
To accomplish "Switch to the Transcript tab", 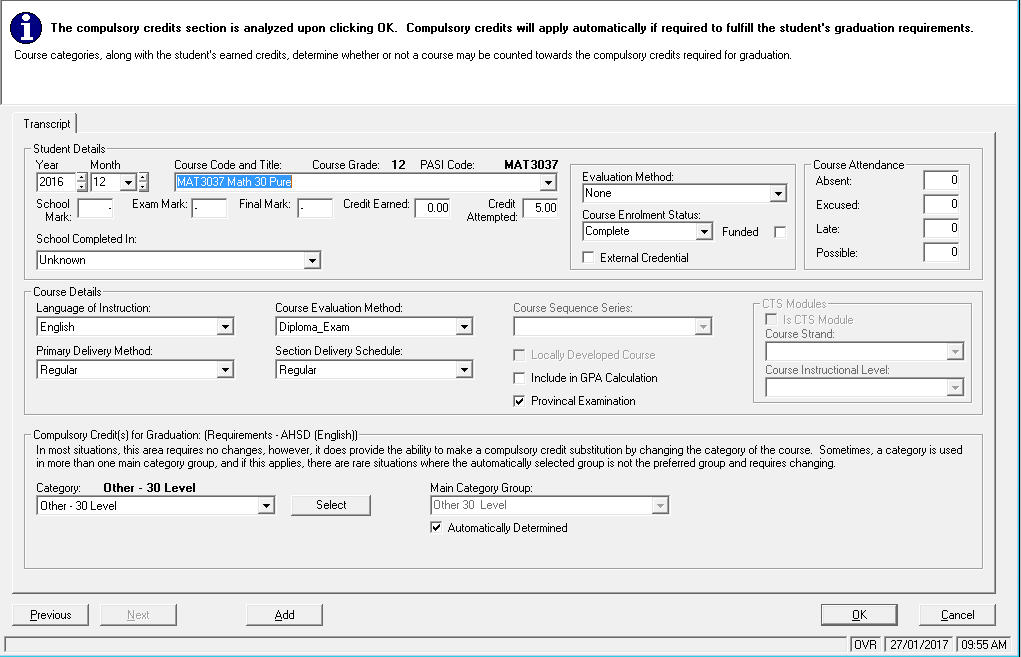I will point(47,124).
